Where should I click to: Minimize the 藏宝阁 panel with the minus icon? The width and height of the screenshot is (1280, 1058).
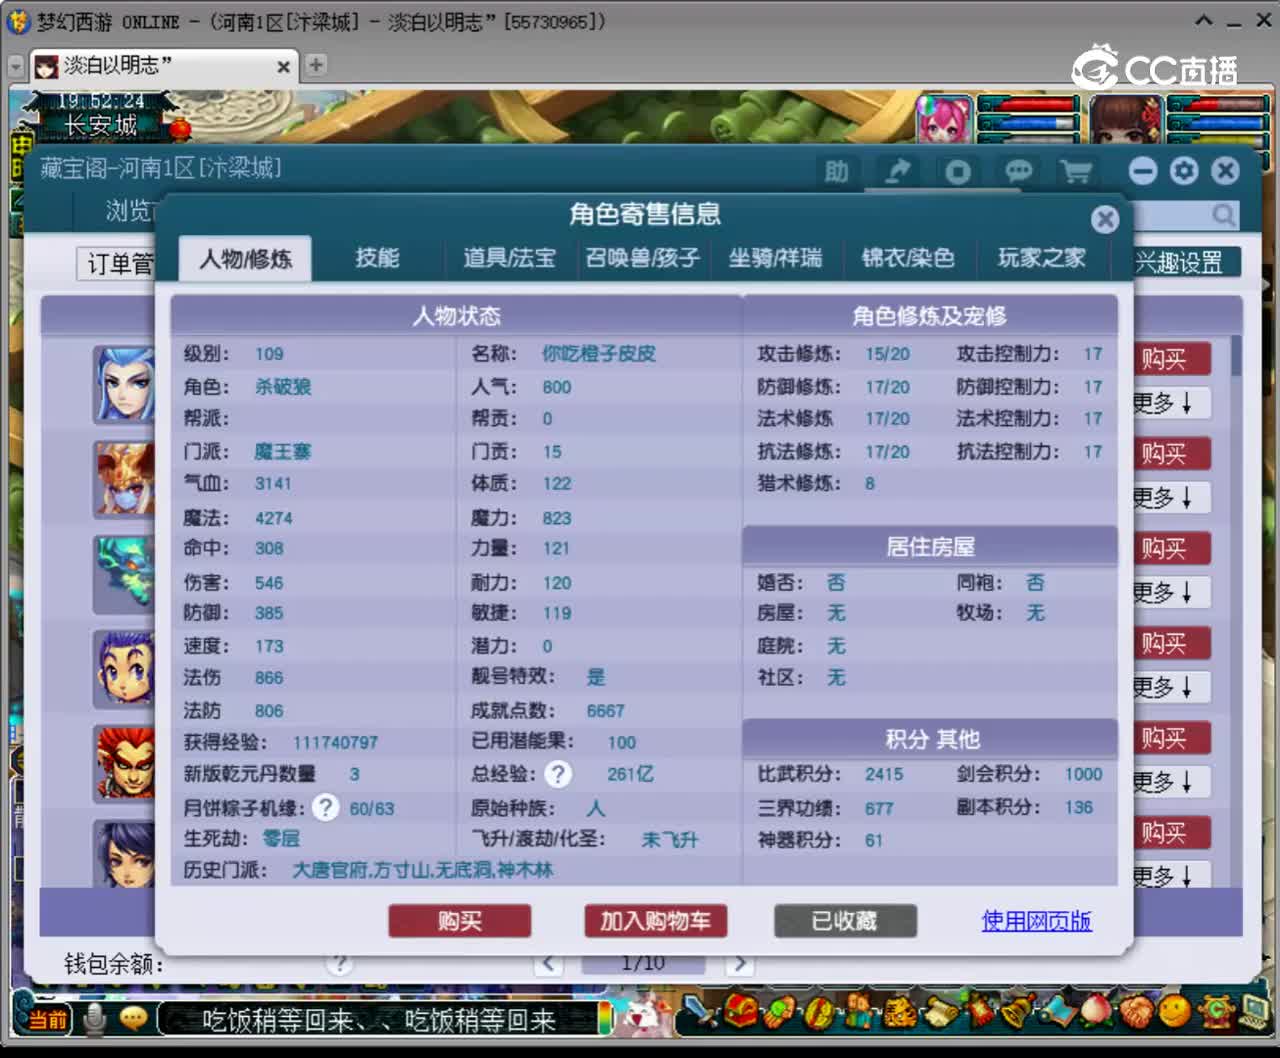pyautogui.click(x=1143, y=171)
